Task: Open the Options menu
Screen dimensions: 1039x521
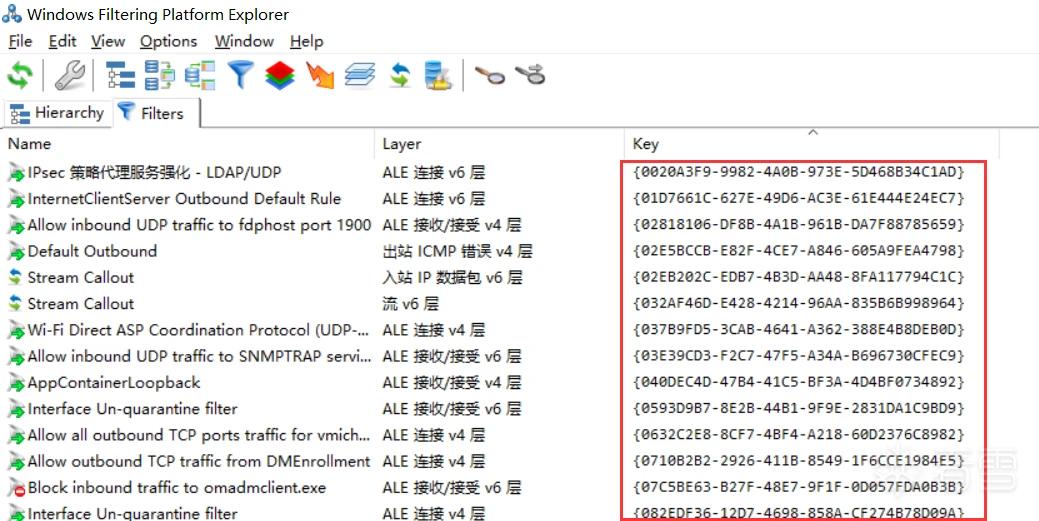Action: [x=168, y=41]
